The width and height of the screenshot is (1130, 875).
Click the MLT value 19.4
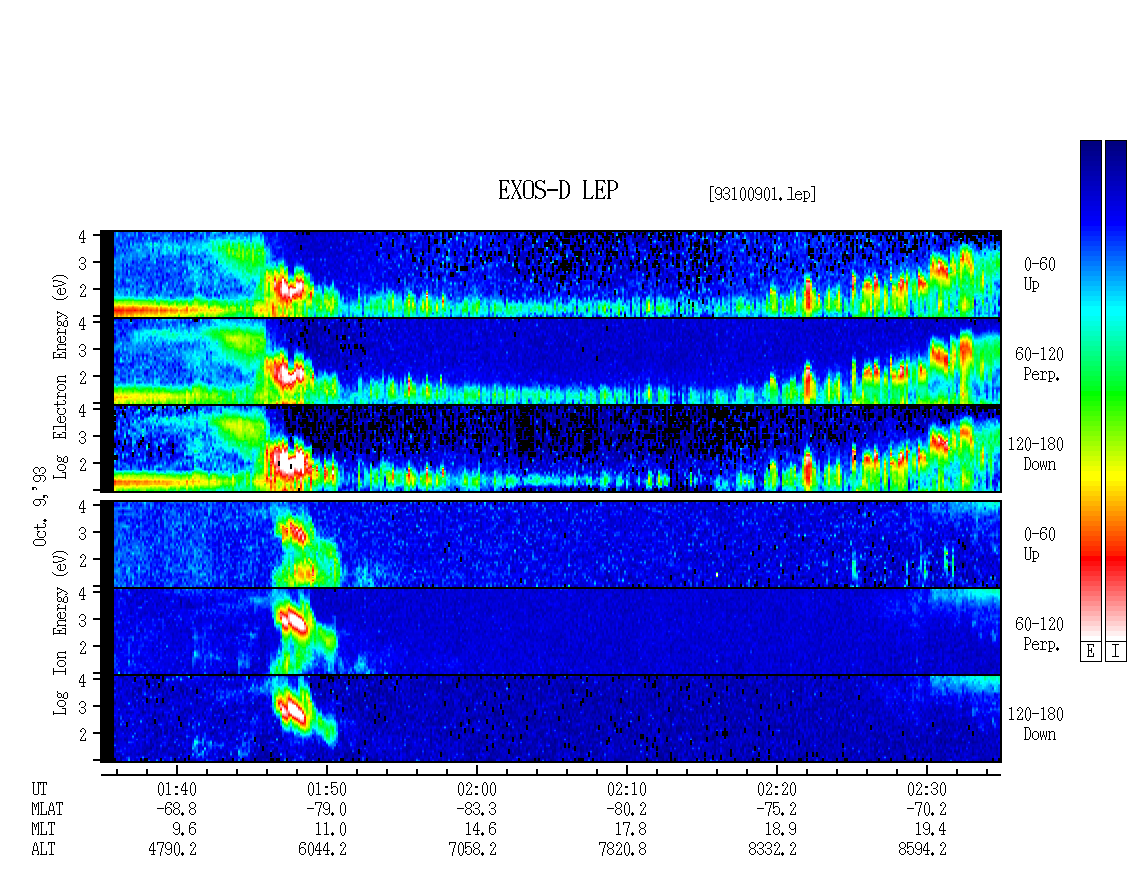pos(930,830)
